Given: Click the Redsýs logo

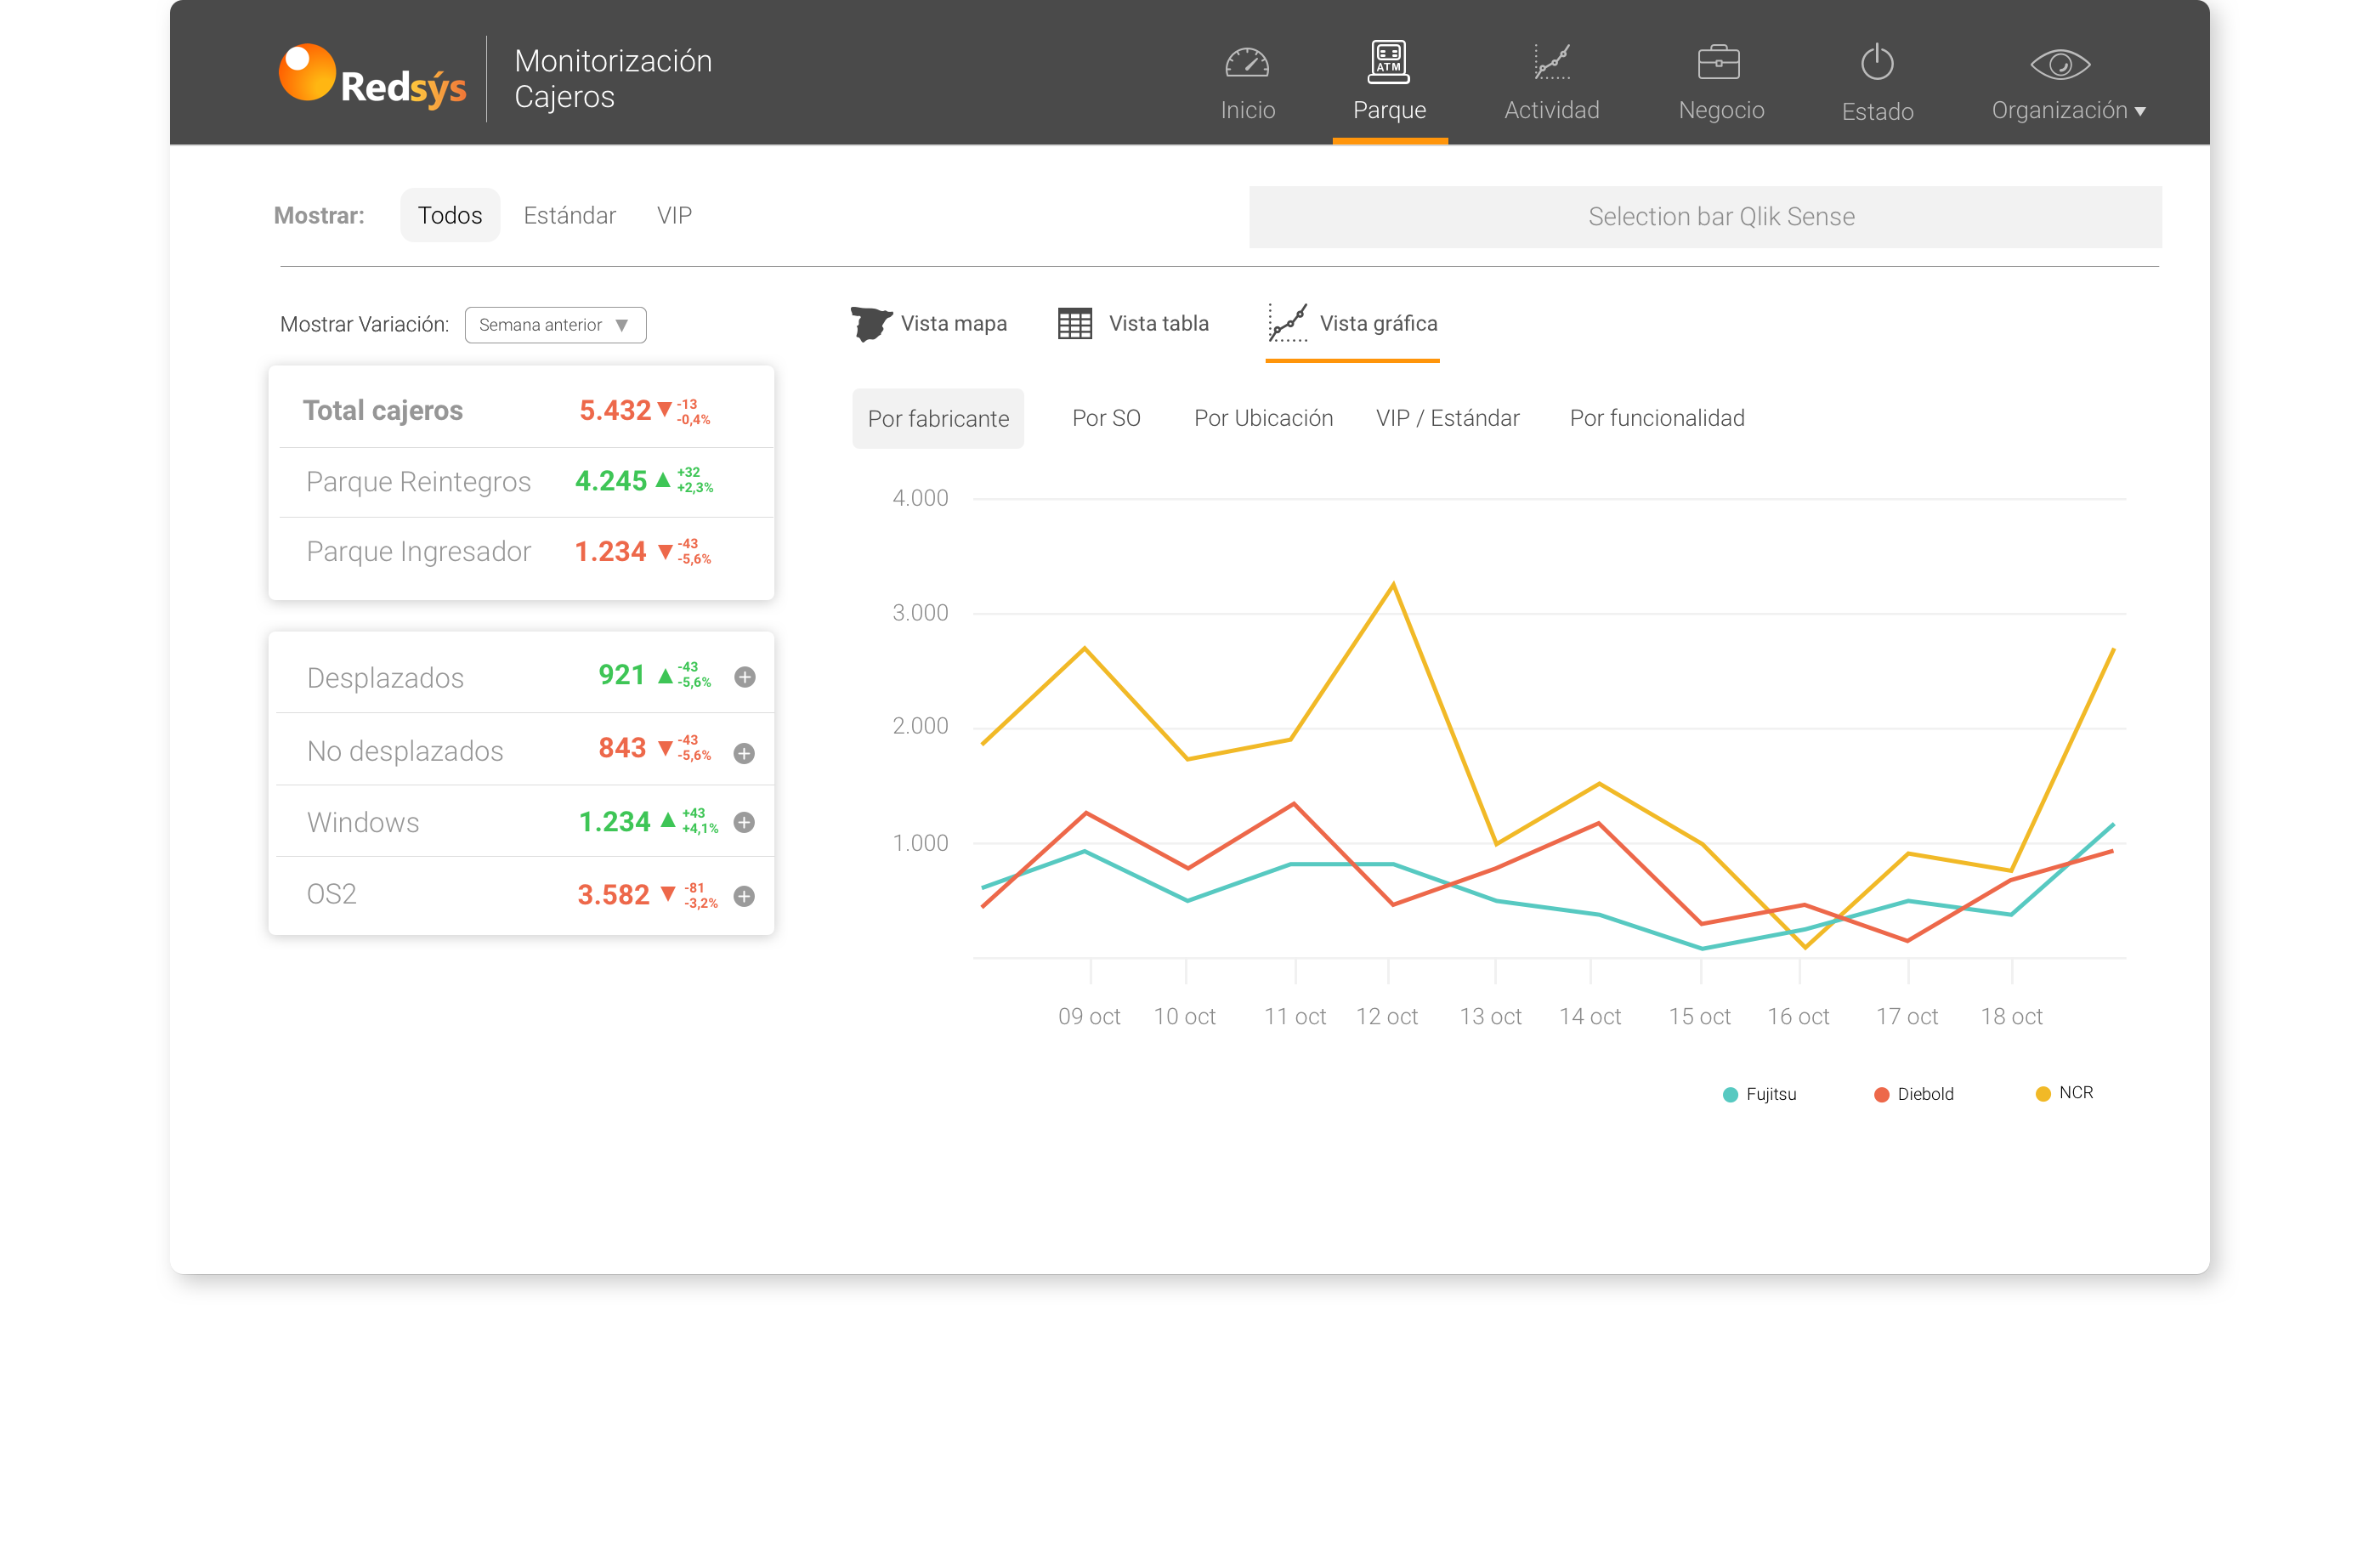Looking at the screenshot, I should 372,78.
